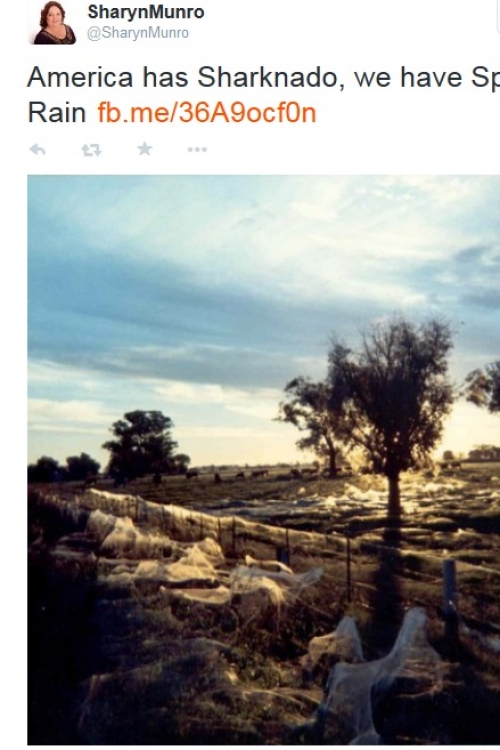Click the reply arrow icon under the tweet

[x=38, y=150]
